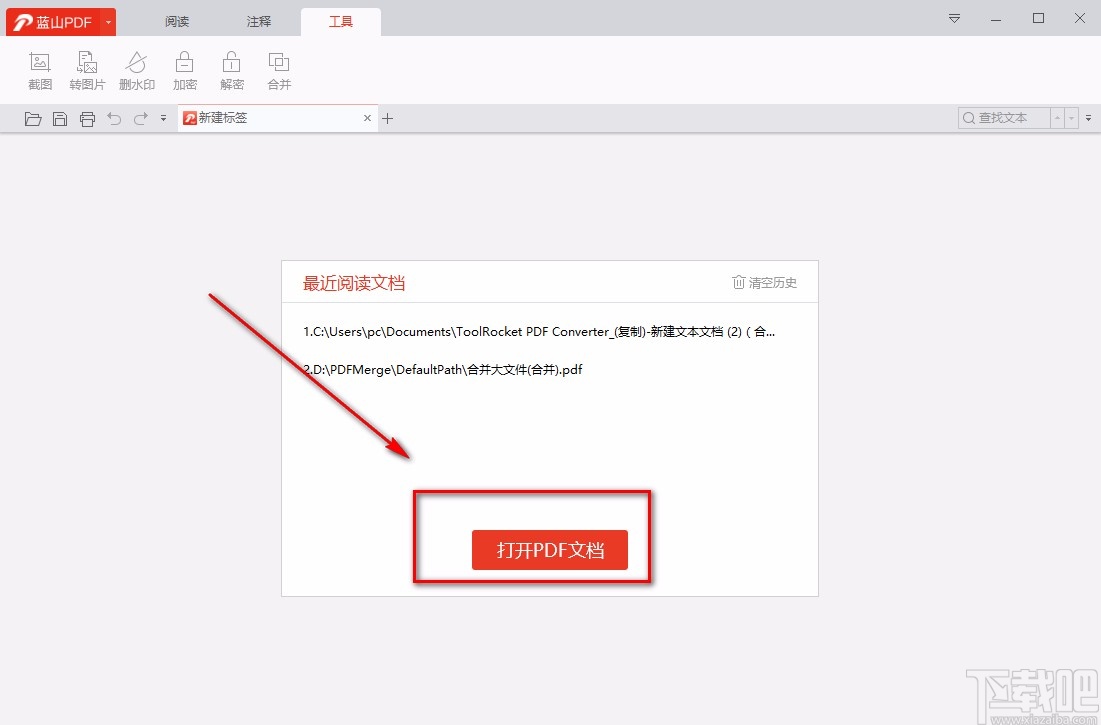
Task: Open the recent file 合并大文件(合并).pdf
Action: (x=445, y=369)
